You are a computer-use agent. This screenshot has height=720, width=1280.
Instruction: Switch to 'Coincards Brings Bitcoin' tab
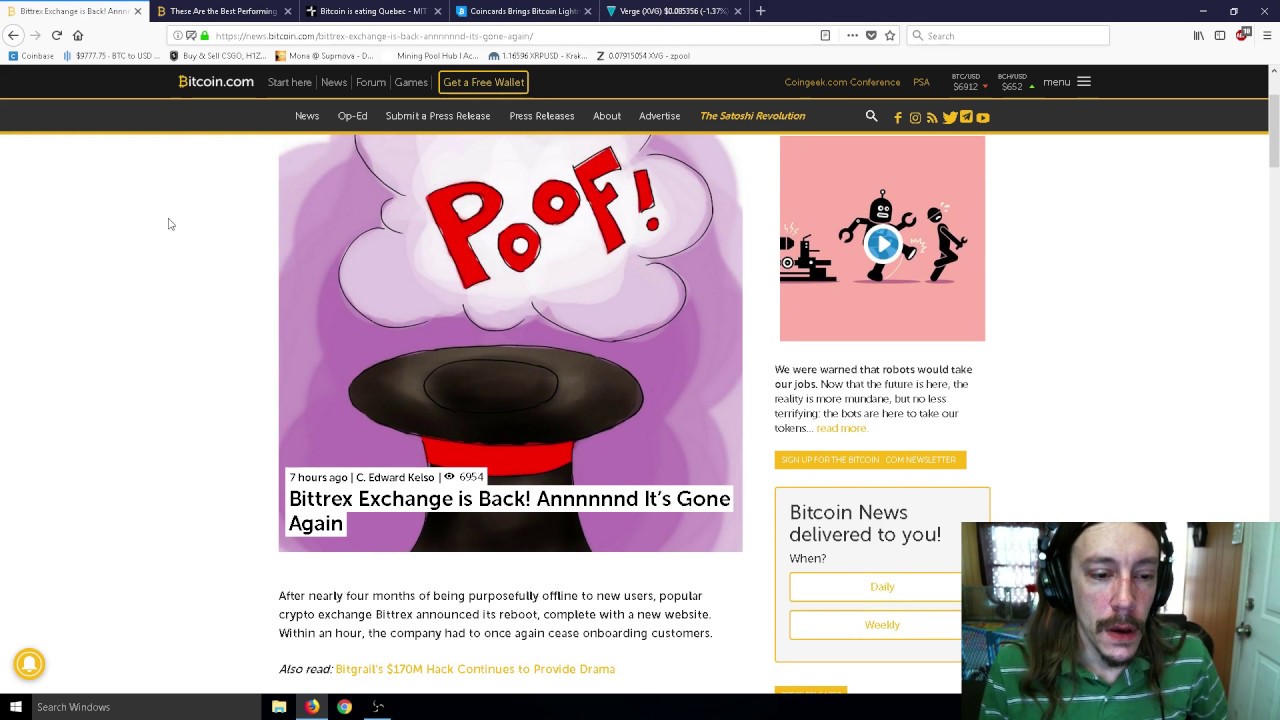pos(523,11)
